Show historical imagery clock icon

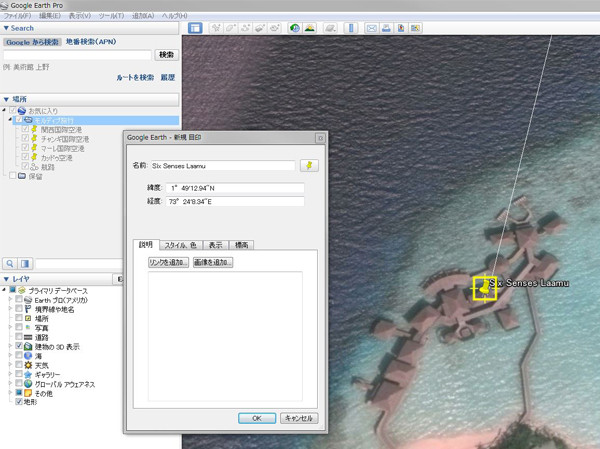tap(295, 28)
